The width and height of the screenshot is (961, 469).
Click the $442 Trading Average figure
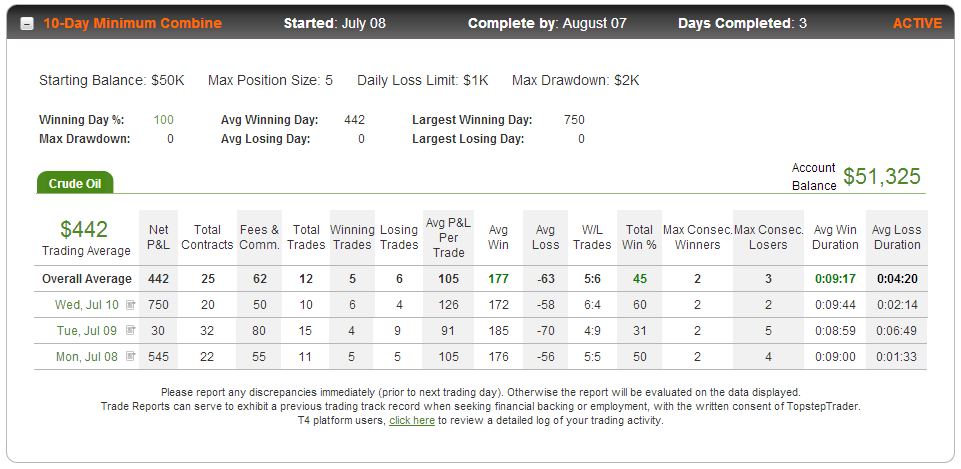point(84,229)
